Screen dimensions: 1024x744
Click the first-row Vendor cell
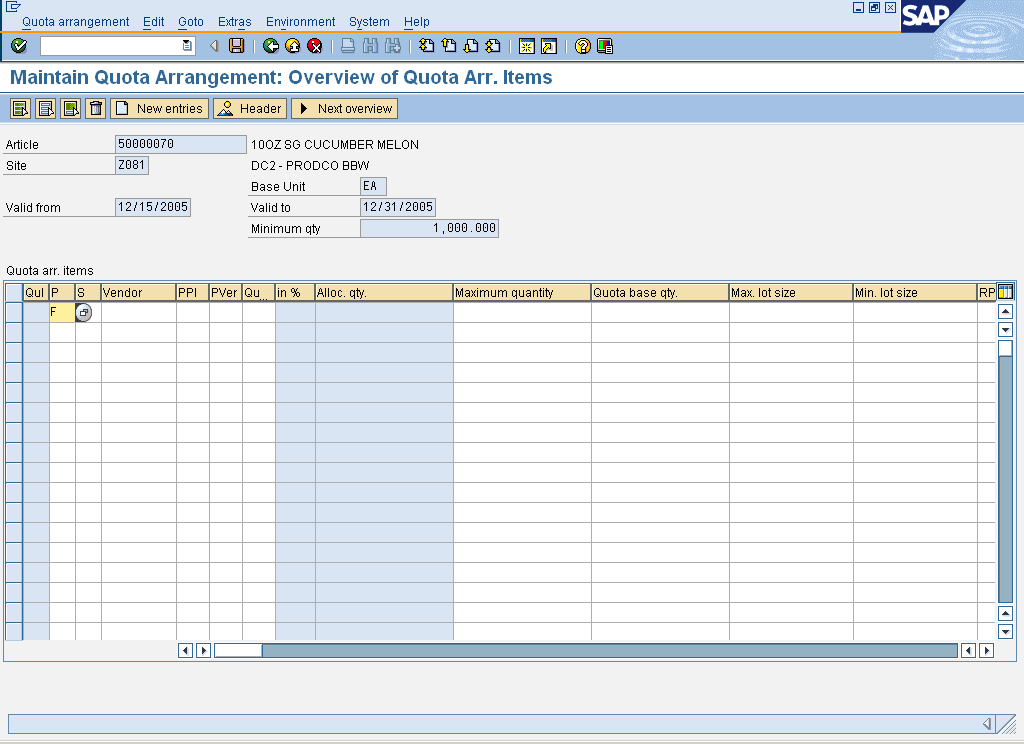click(138, 312)
